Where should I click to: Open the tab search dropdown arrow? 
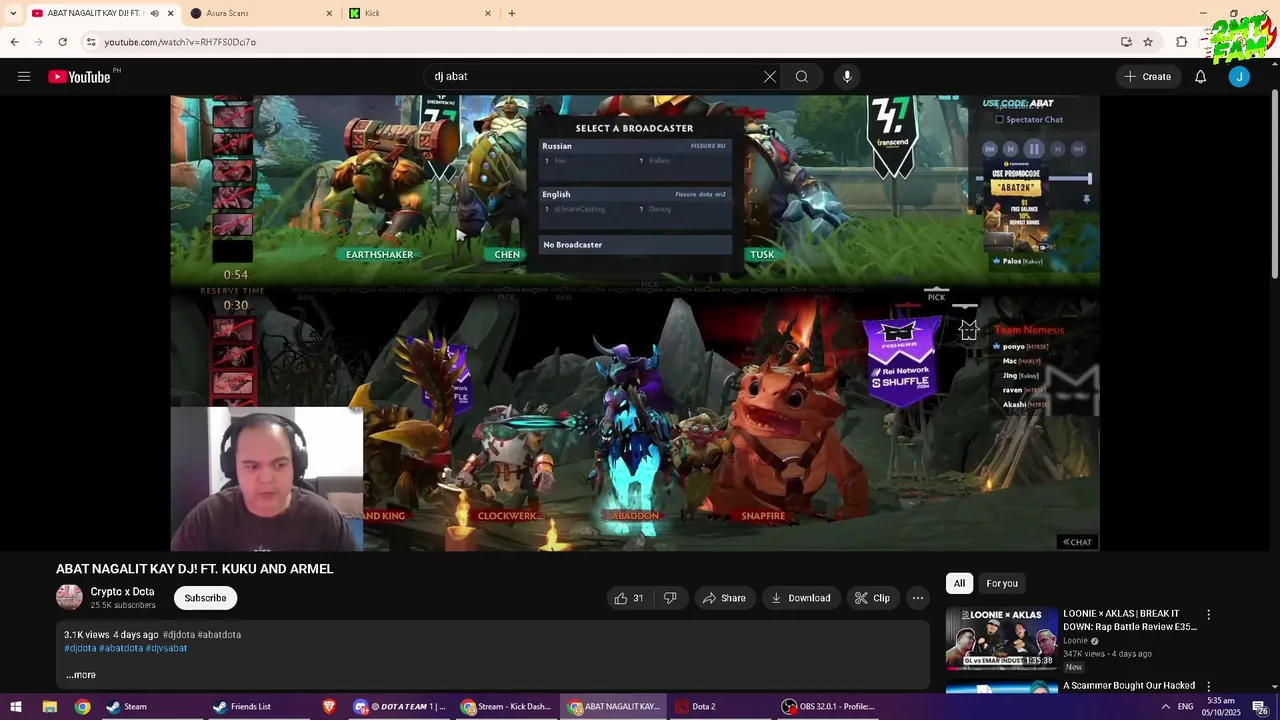13,13
